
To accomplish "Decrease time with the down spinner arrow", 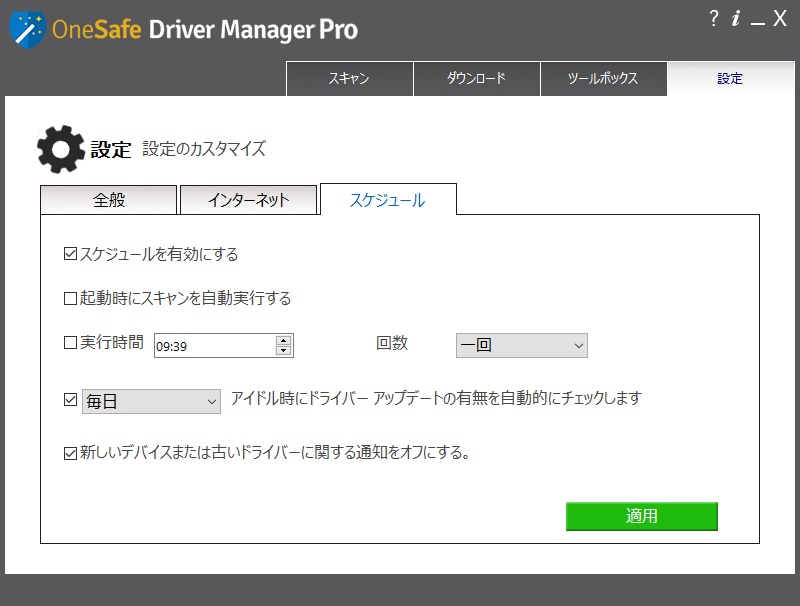I will click(284, 351).
